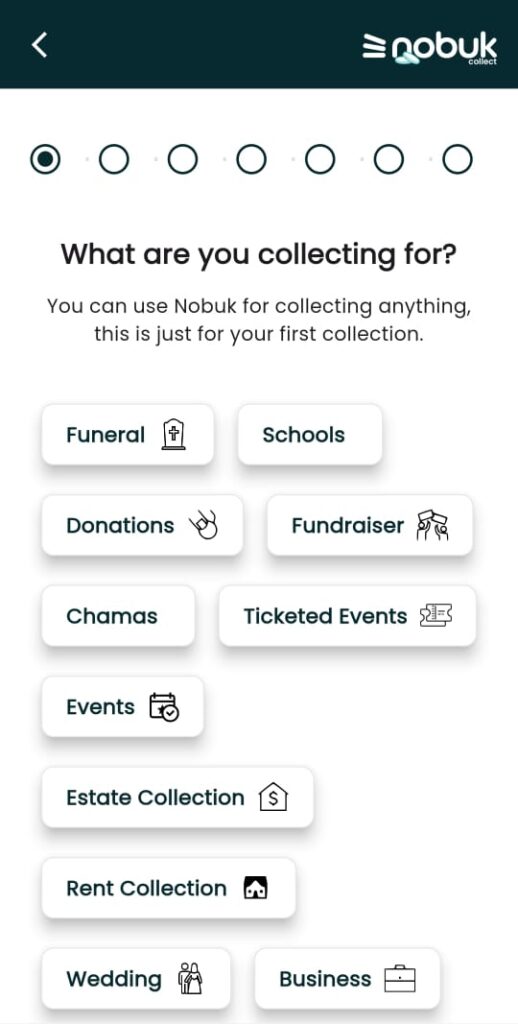Select the fourth step indicator circle
The width and height of the screenshot is (518, 1024).
point(251,159)
